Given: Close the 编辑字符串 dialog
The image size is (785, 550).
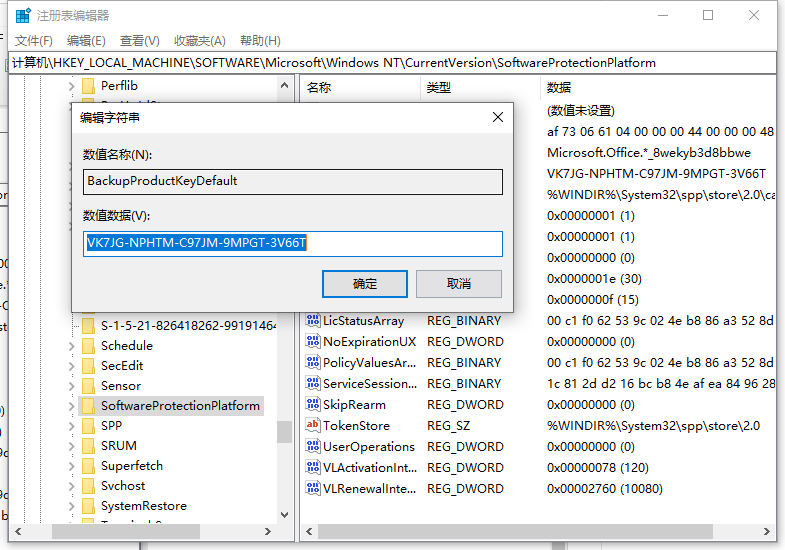Looking at the screenshot, I should tap(497, 118).
